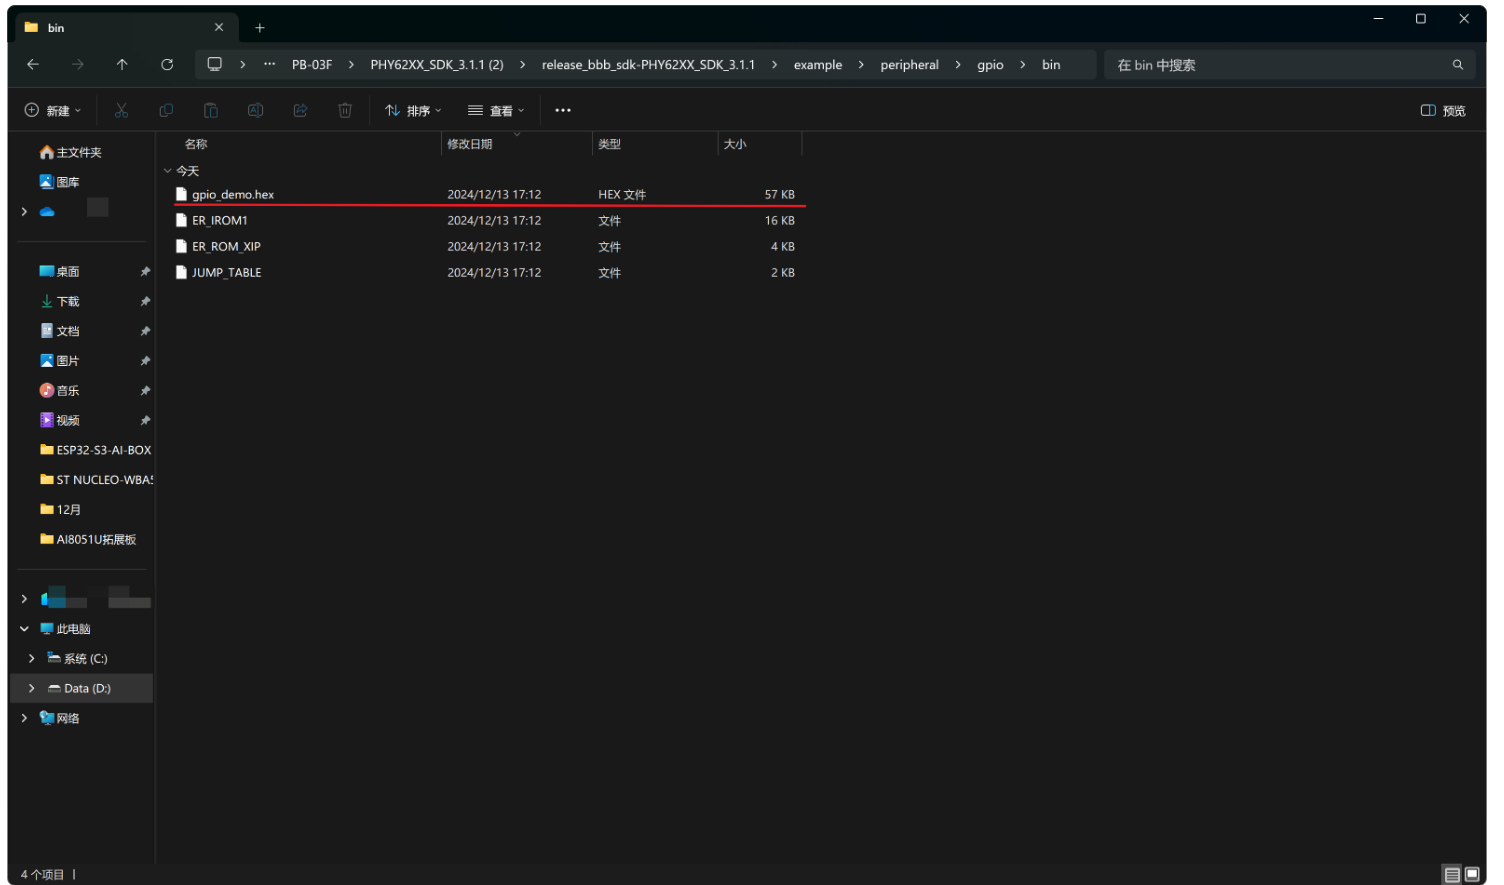This screenshot has width=1504, height=885.
Task: Click the PHY62XX_SDK_3.1.1 (2) breadcrumb
Action: click(x=437, y=64)
